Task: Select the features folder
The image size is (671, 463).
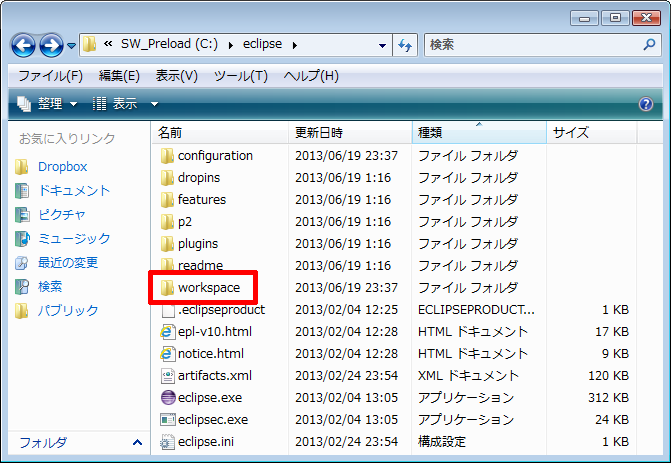Action: (x=202, y=200)
